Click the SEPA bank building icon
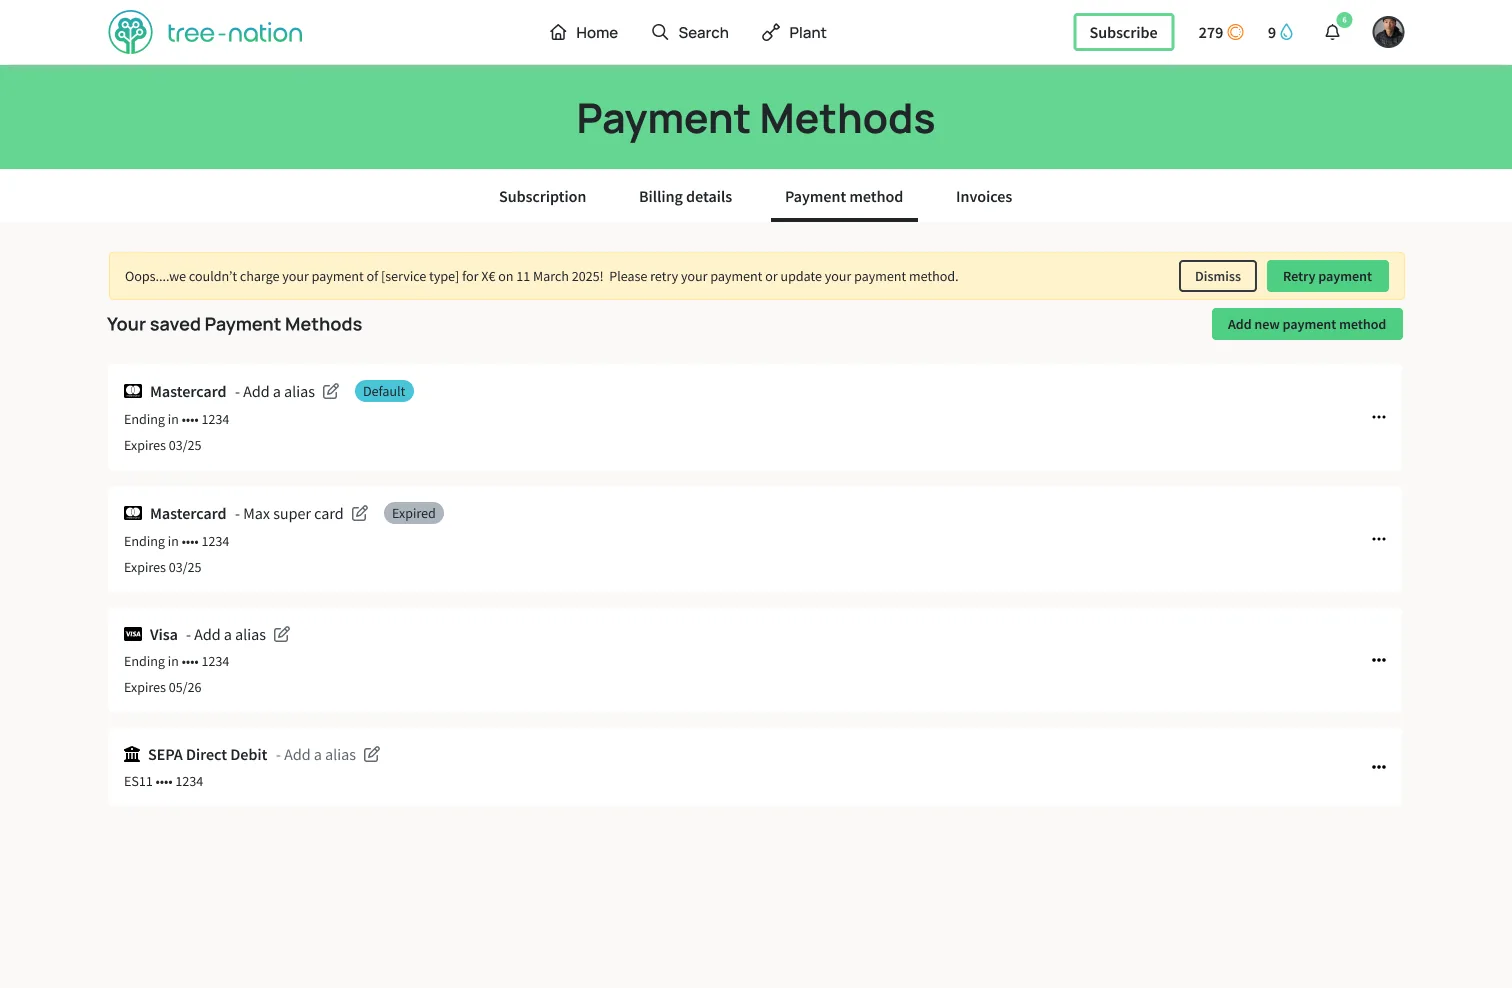Image resolution: width=1512 pixels, height=988 pixels. coord(132,754)
